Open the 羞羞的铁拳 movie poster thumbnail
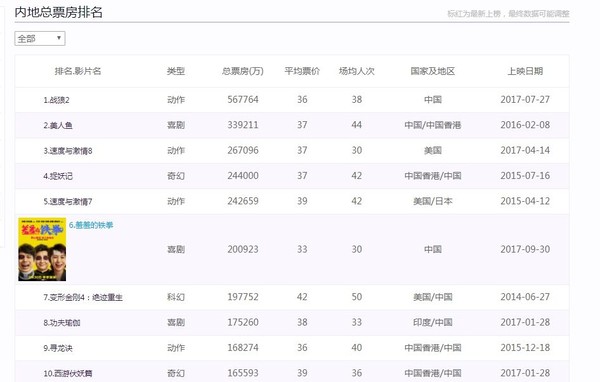This screenshot has height=382, width=600. (x=42, y=249)
